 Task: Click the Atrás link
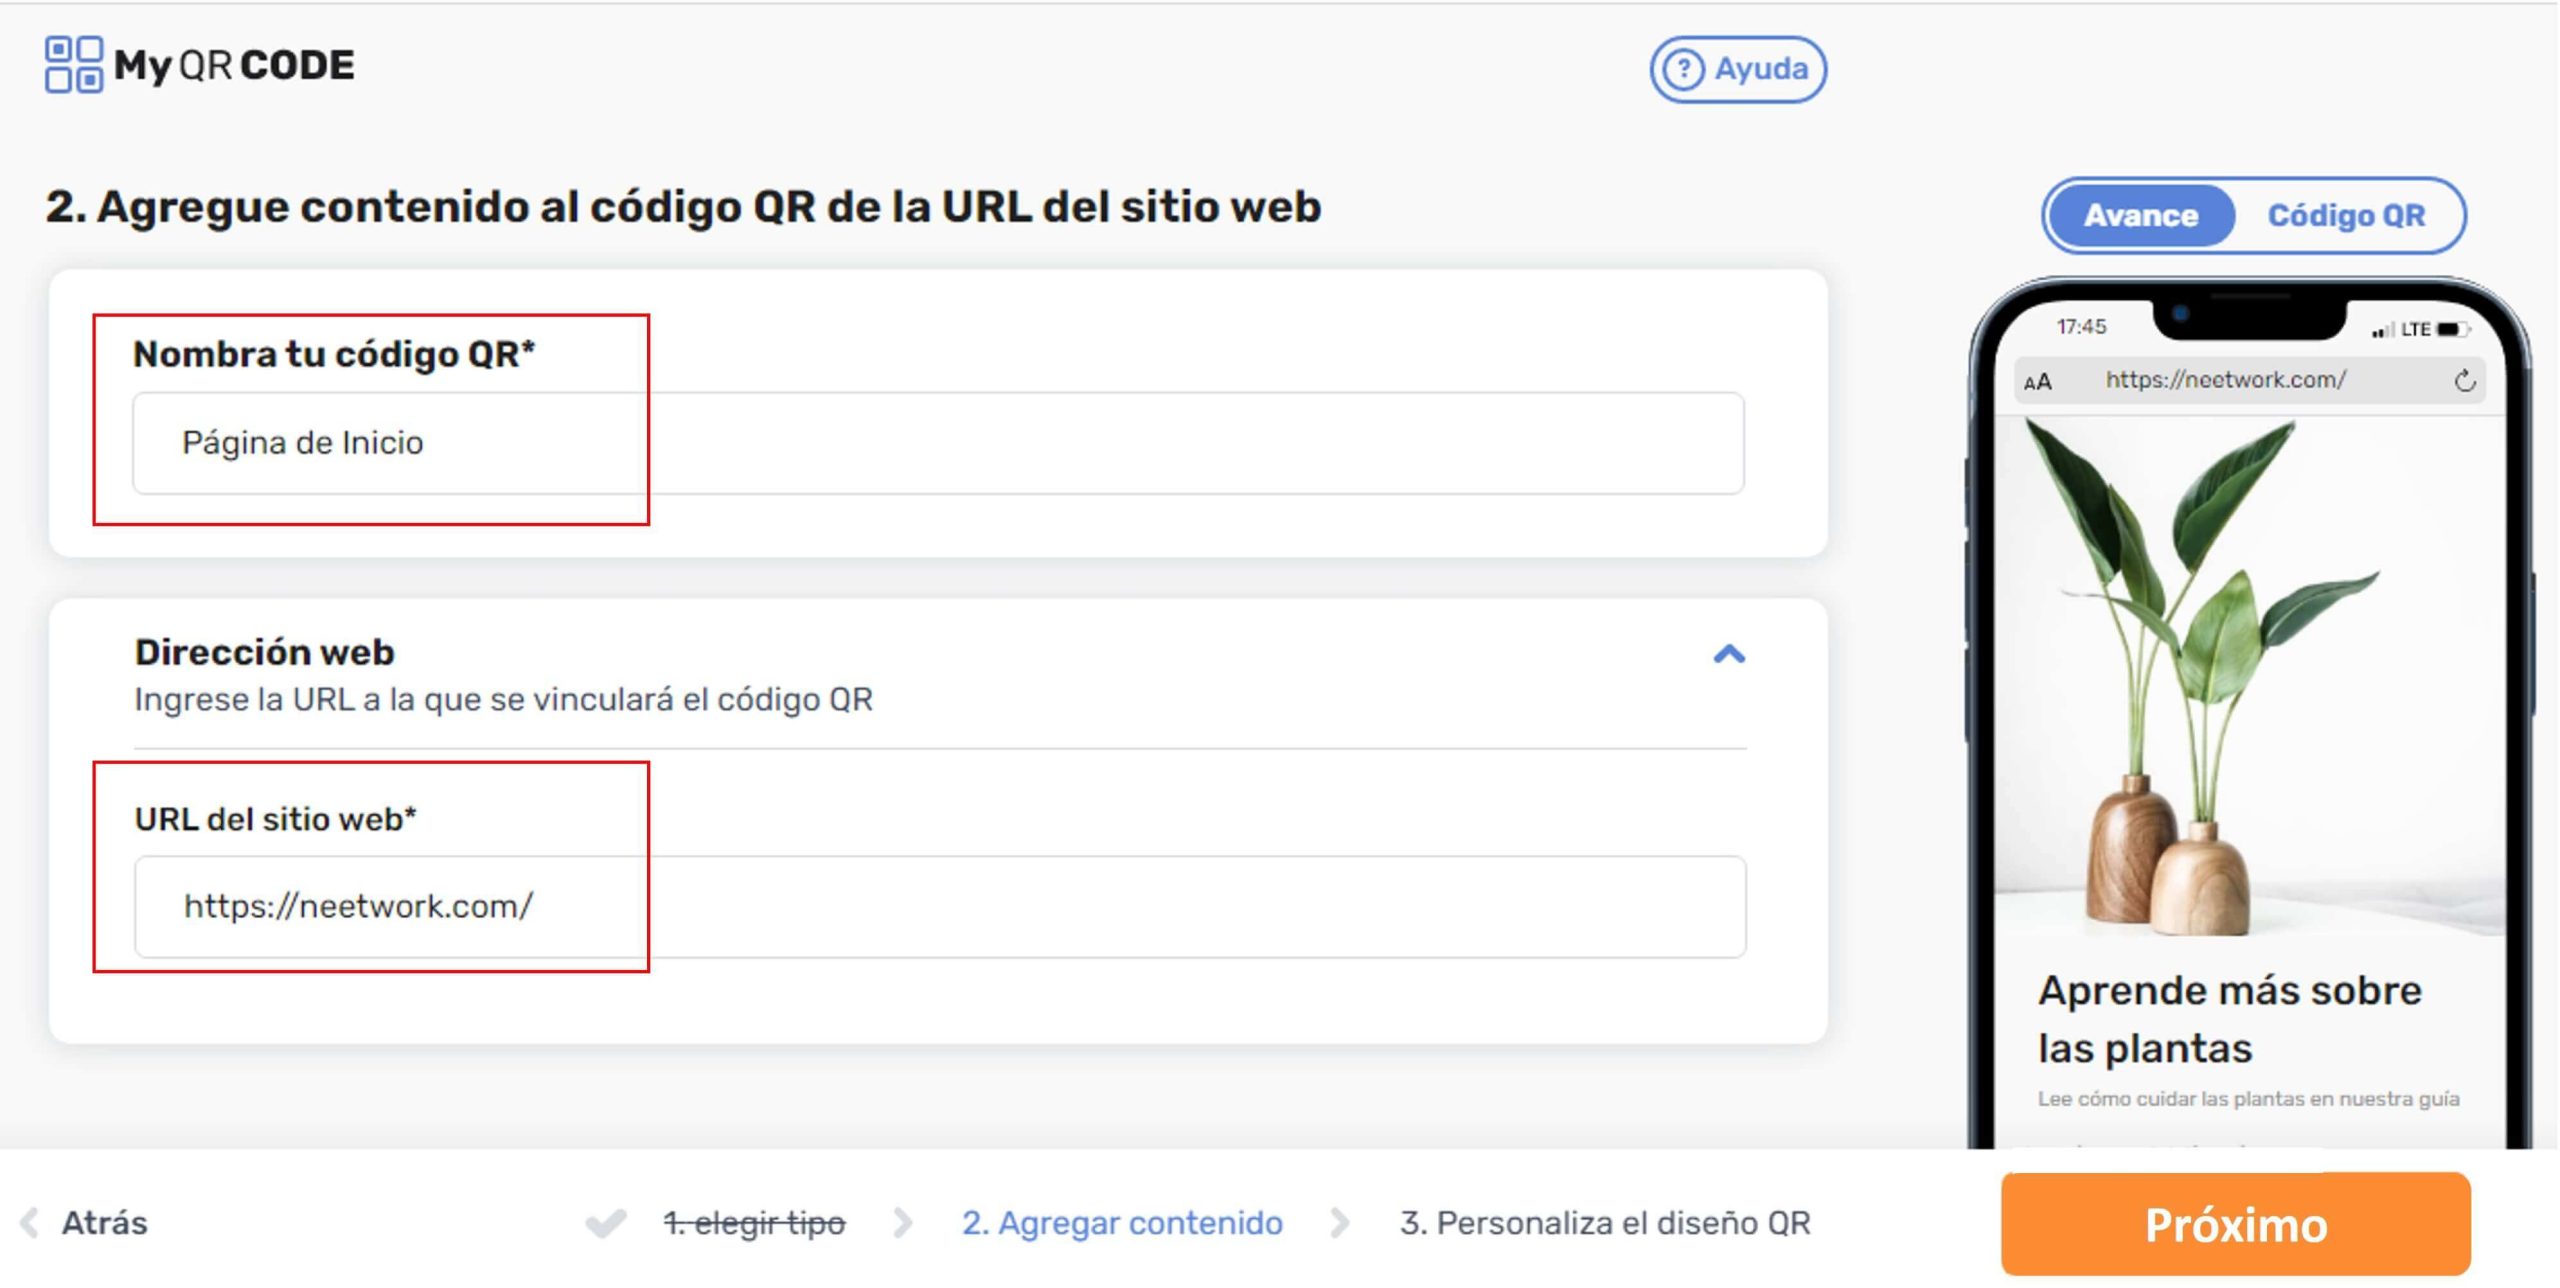[105, 1222]
